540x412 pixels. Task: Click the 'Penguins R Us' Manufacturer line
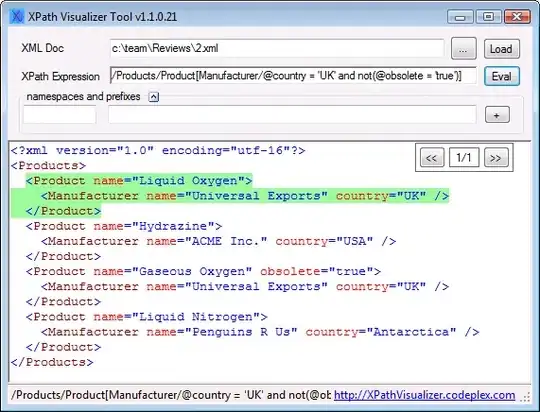[260, 332]
